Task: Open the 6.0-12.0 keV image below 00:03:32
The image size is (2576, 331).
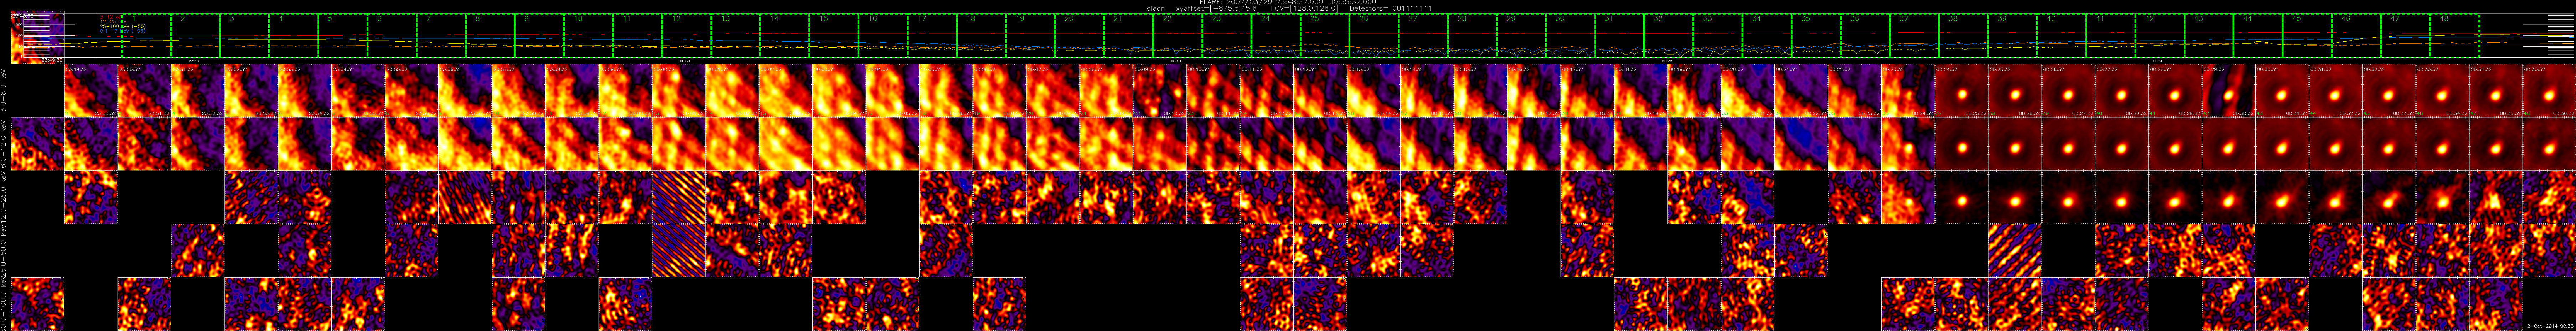Action: pyautogui.click(x=839, y=145)
